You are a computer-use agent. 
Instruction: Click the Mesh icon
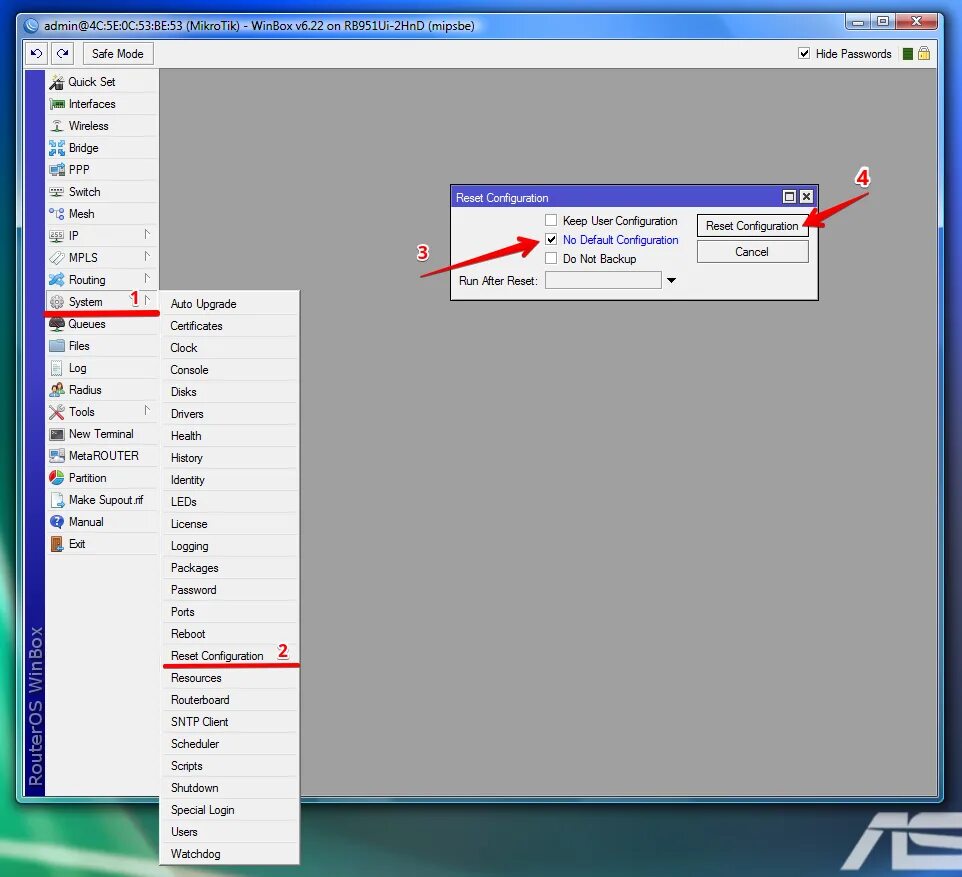tap(56, 214)
